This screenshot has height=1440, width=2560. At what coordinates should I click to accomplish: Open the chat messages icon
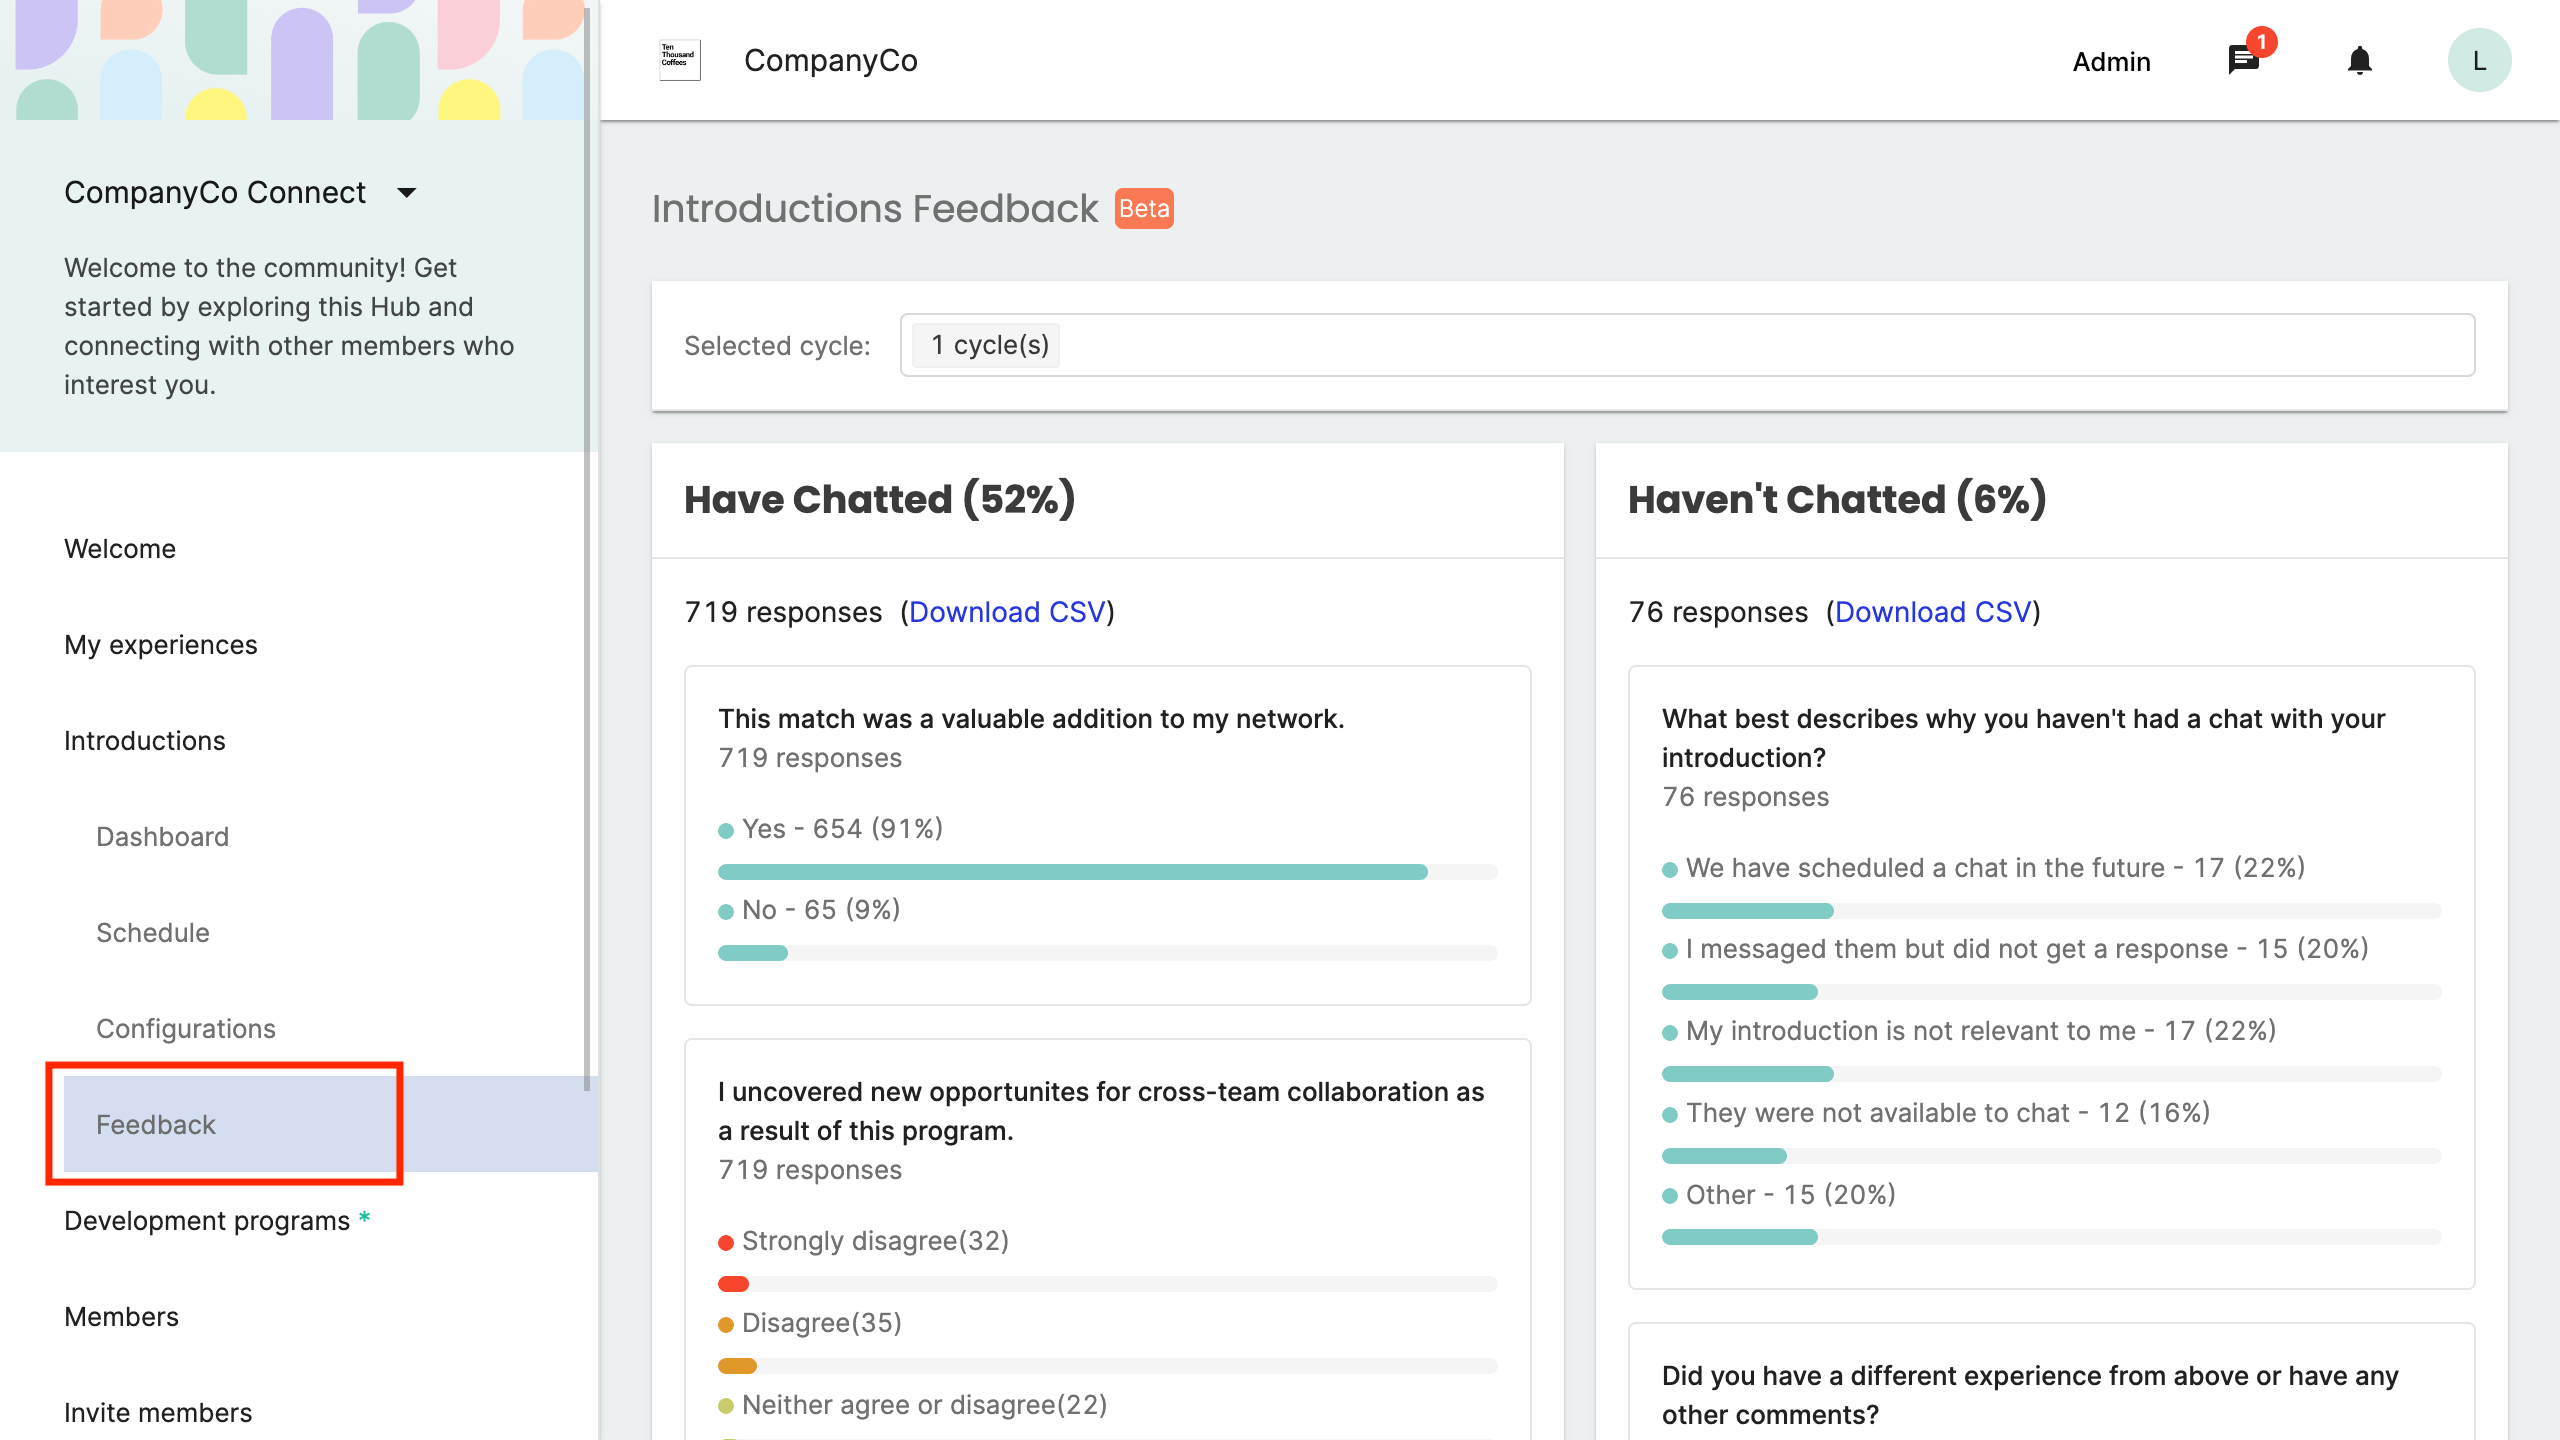2243,60
